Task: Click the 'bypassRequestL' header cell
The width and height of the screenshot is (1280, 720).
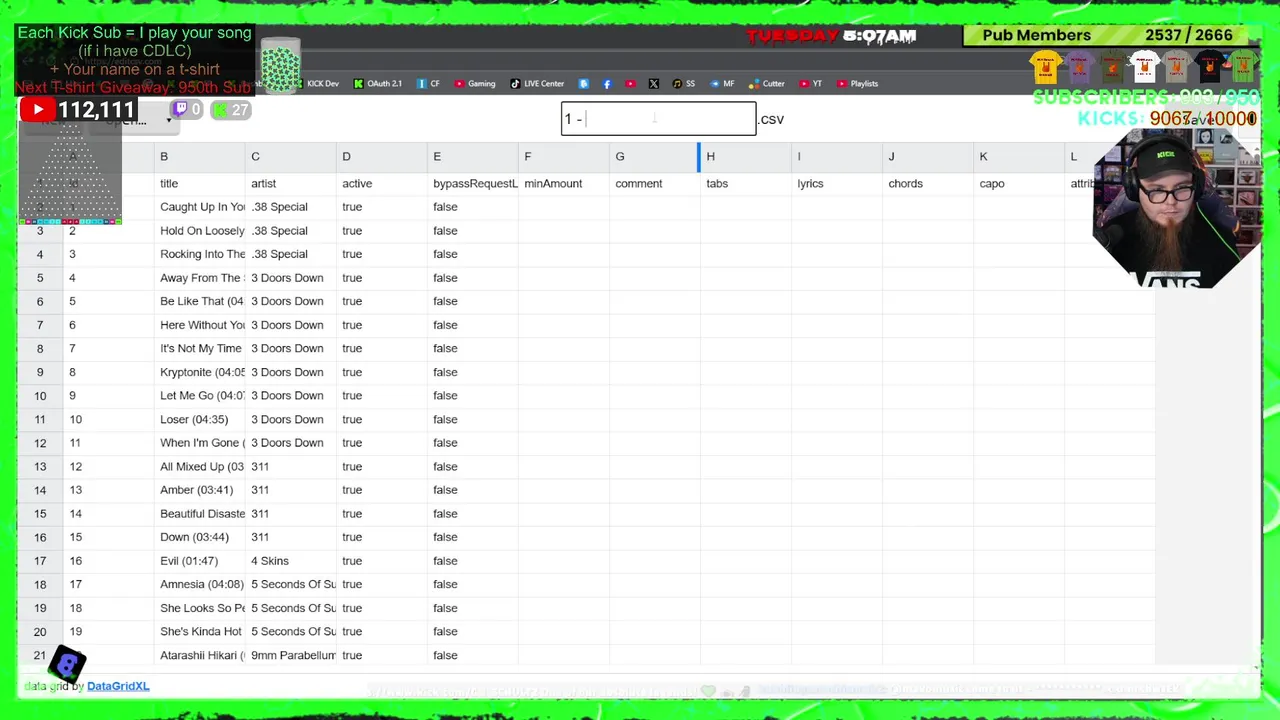Action: 473,184
